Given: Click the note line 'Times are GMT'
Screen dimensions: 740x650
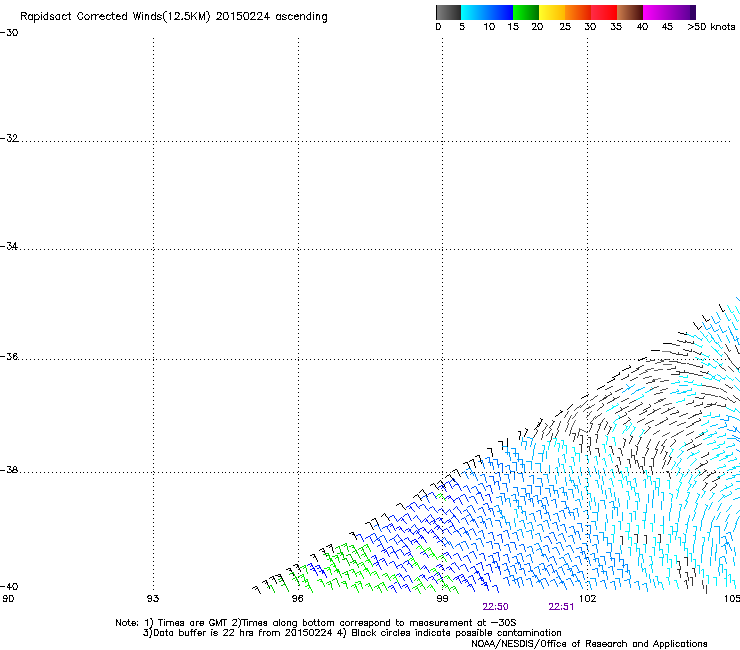Looking at the screenshot, I should coord(193,623).
